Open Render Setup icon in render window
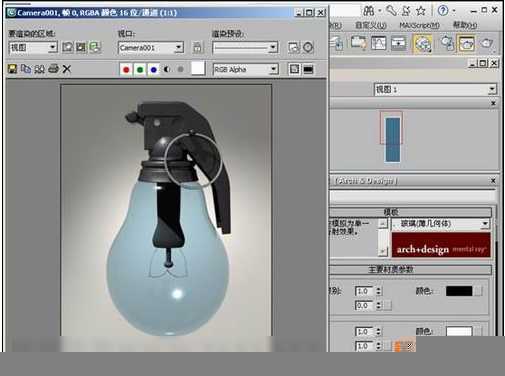Screen dimensions: 505x376 294,47
